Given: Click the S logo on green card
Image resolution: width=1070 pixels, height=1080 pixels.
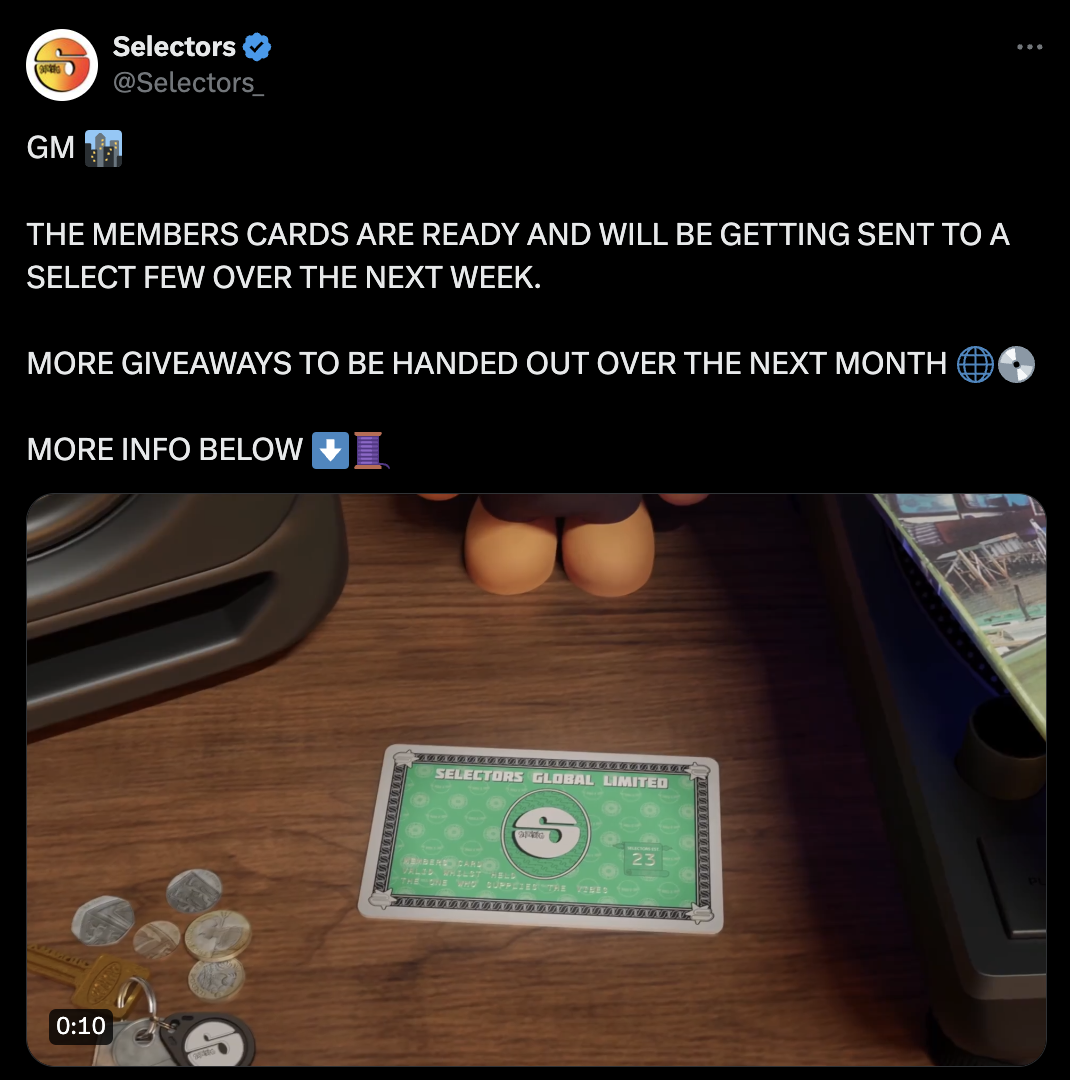Looking at the screenshot, I should pos(546,833).
